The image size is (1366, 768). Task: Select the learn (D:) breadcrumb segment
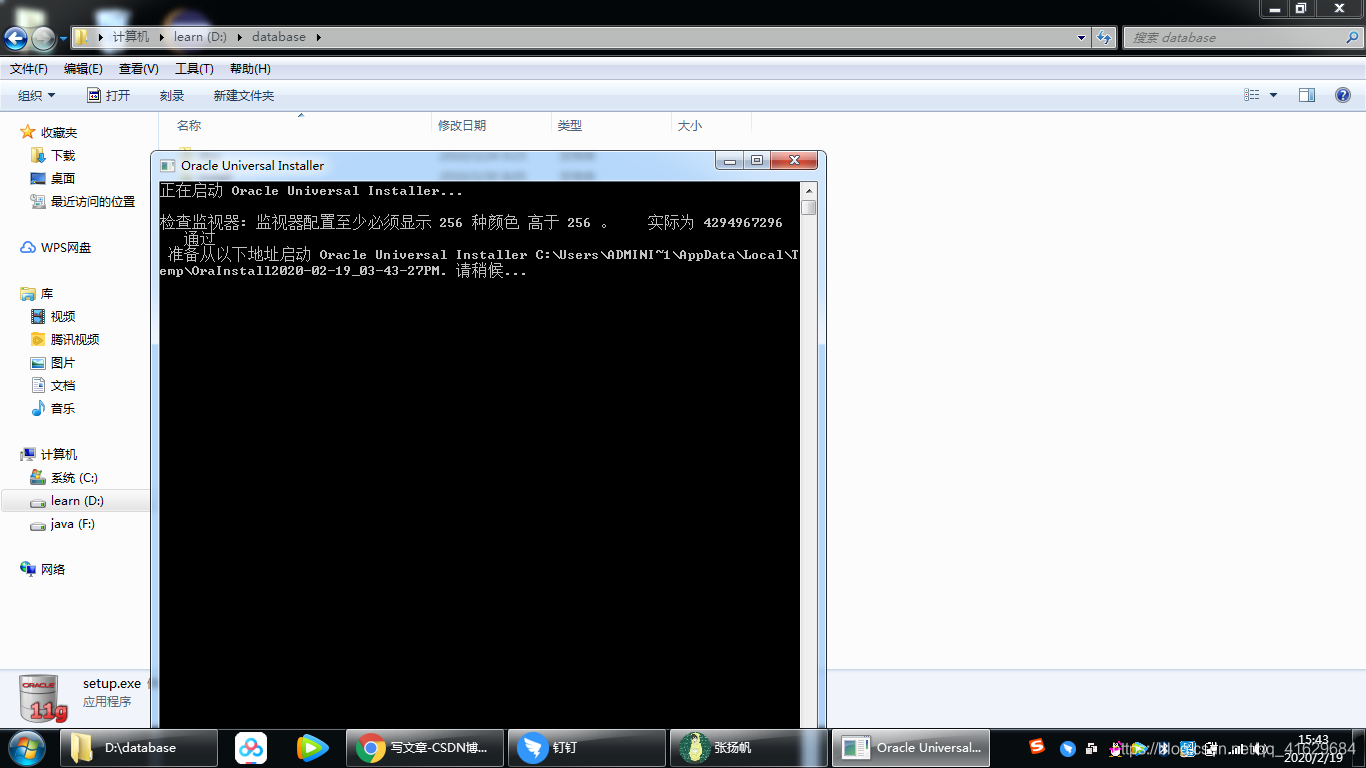click(x=200, y=37)
